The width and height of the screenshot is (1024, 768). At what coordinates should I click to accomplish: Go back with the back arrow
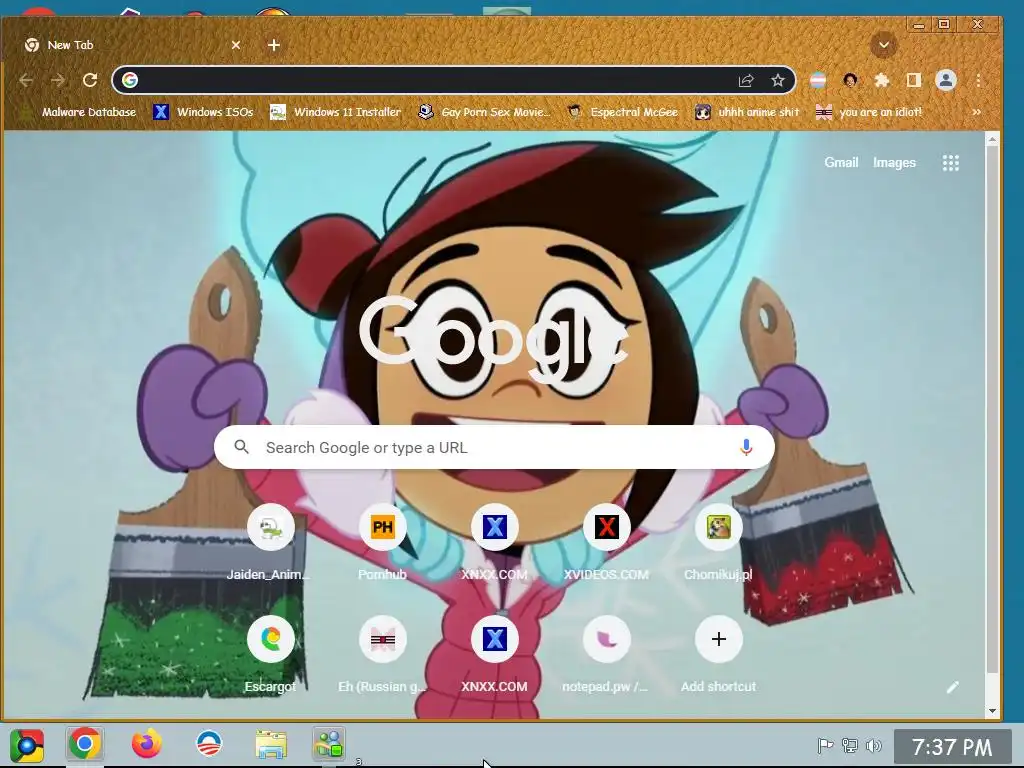26,80
